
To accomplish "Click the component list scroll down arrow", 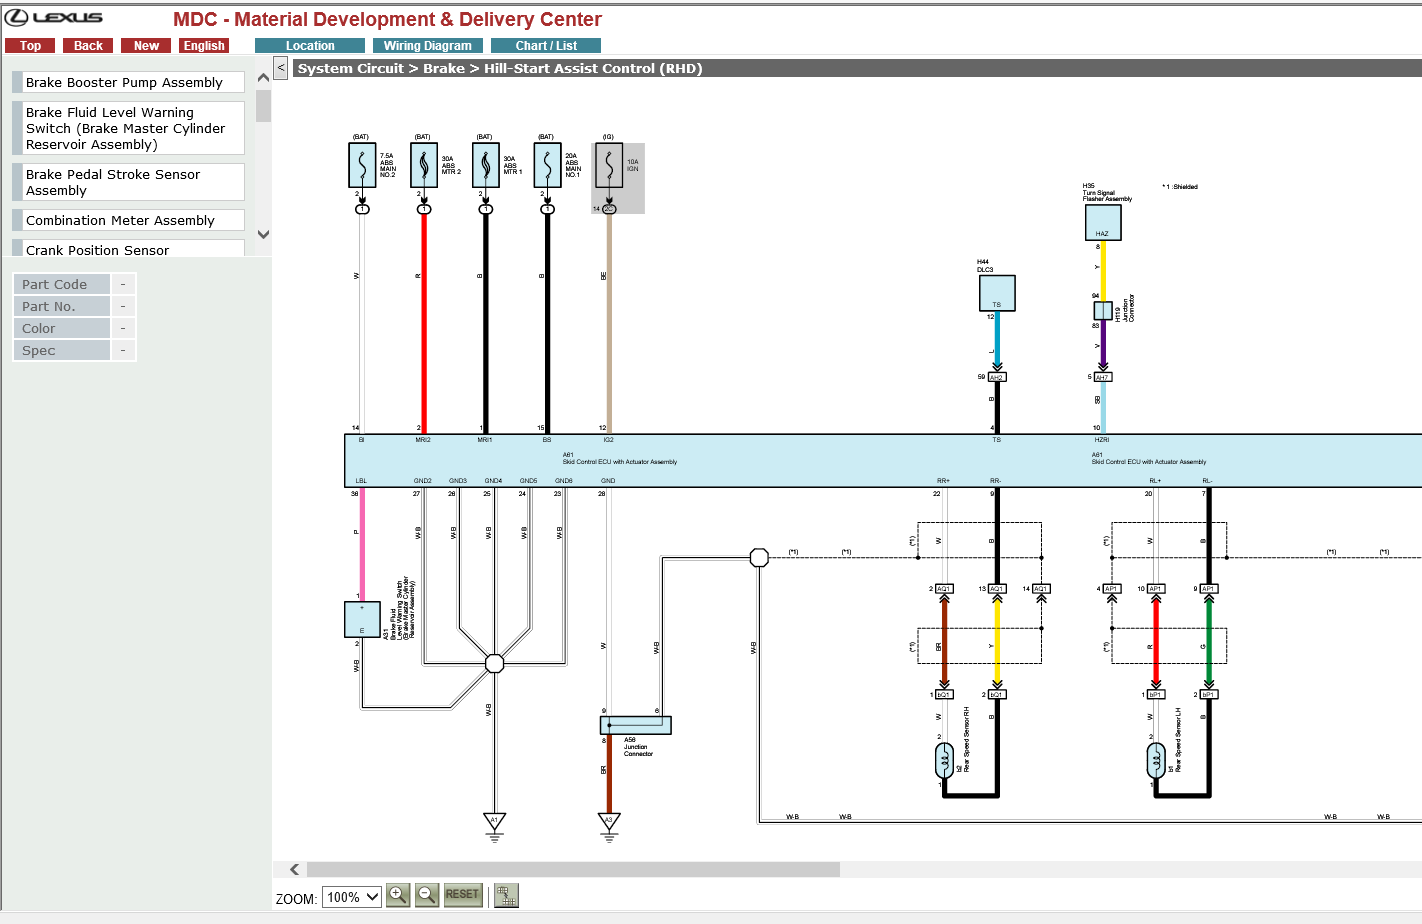I will (264, 235).
